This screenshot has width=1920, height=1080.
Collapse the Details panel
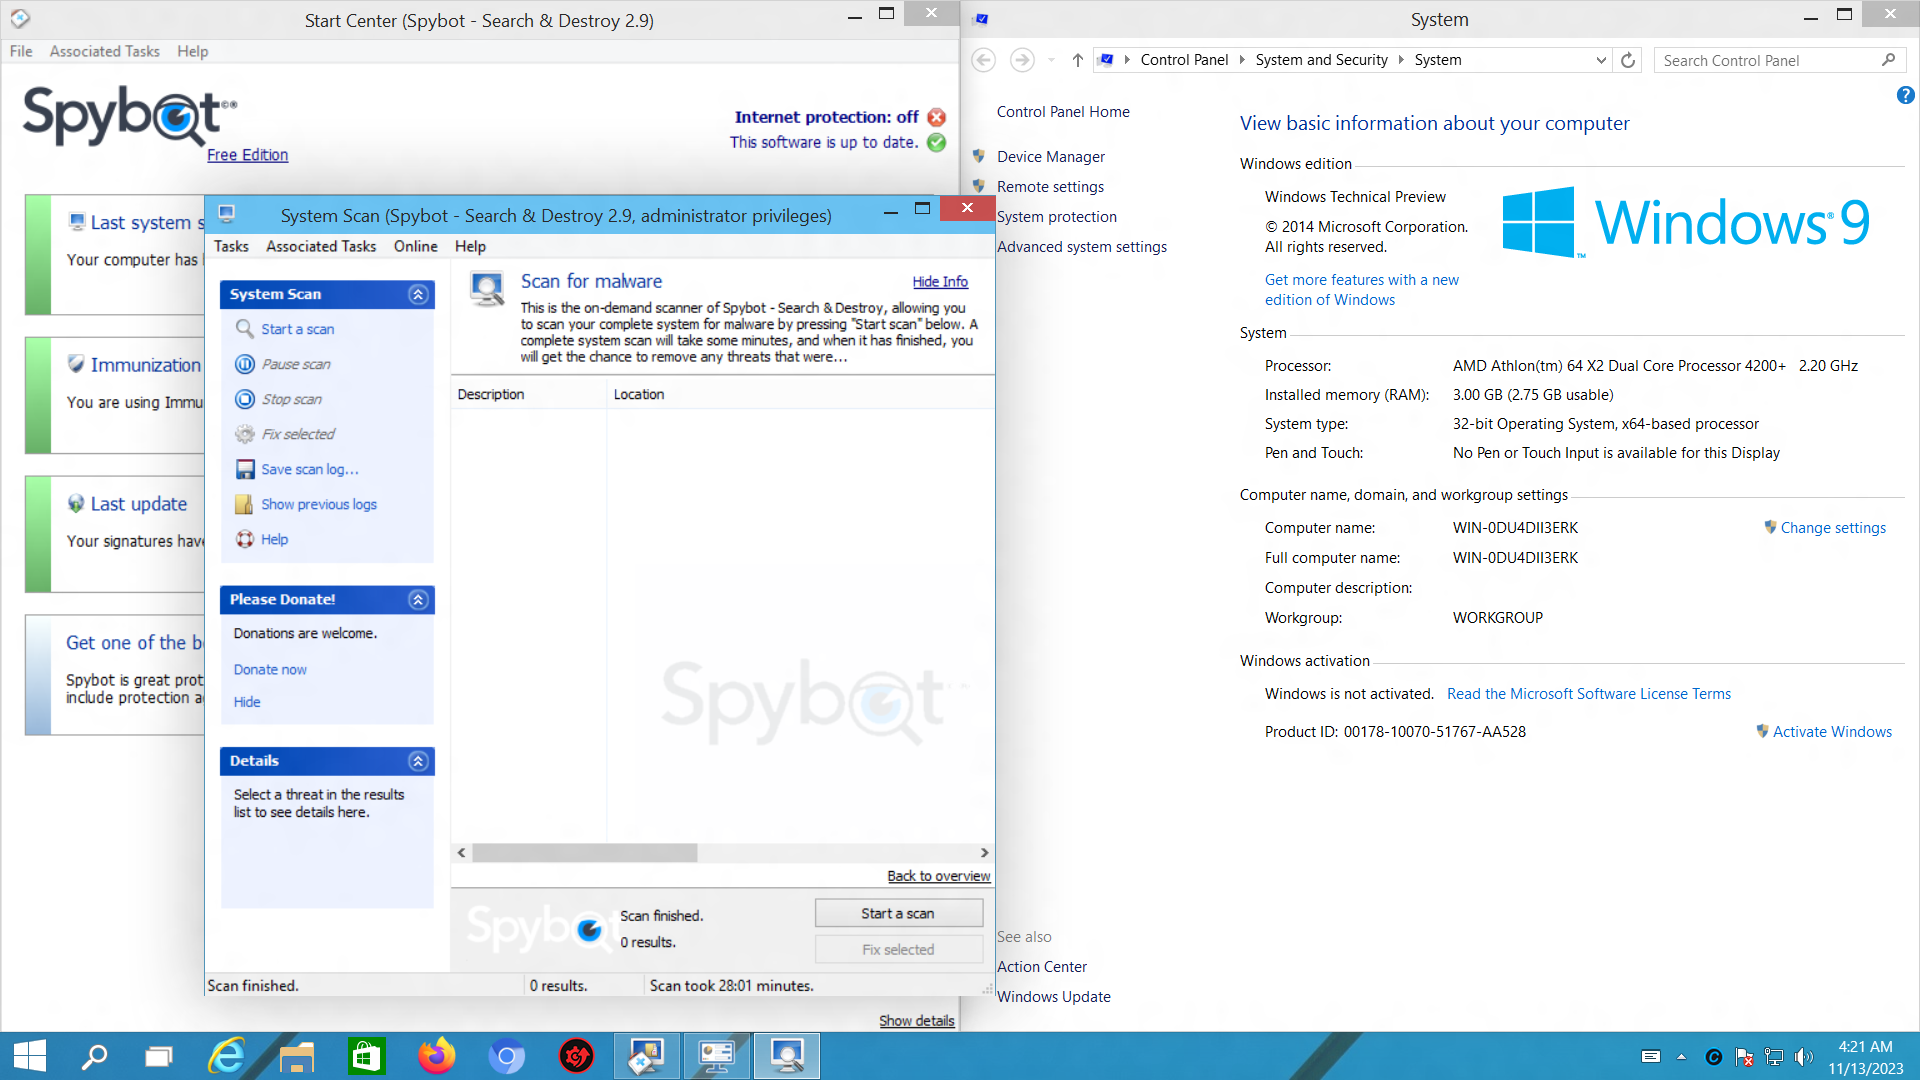coord(417,761)
